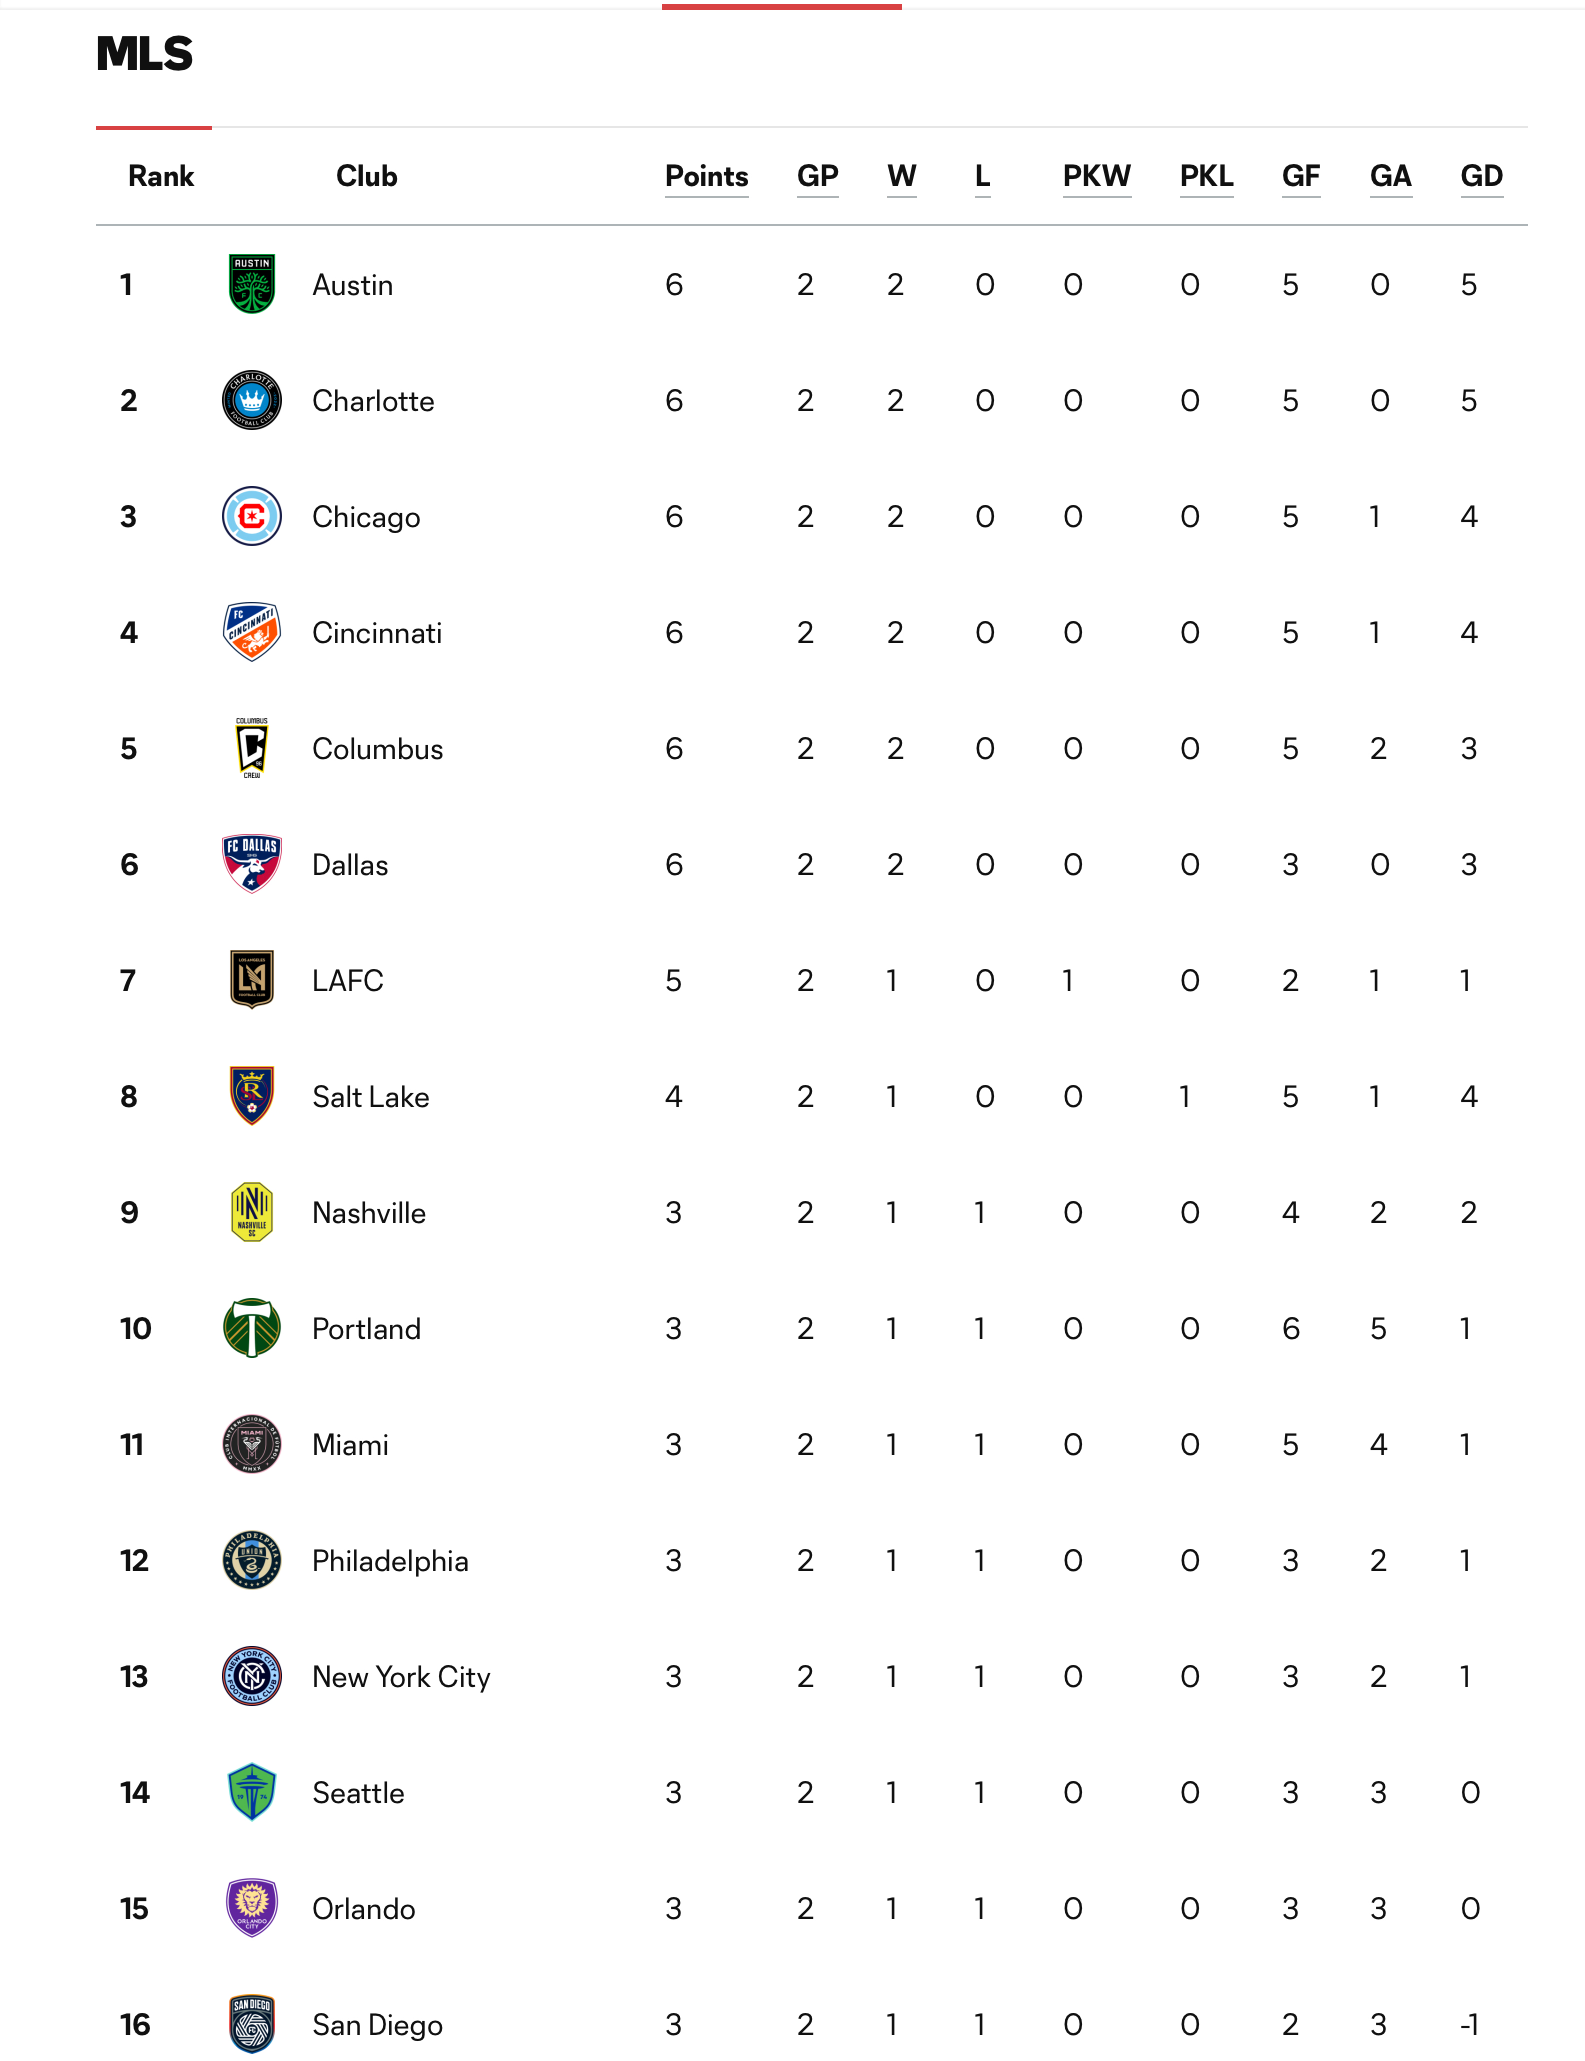
Task: Click the Charlotte FC crest icon
Action: [252, 400]
